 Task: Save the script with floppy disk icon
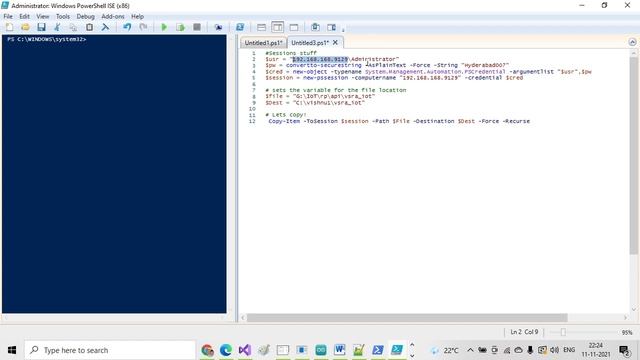point(41,27)
